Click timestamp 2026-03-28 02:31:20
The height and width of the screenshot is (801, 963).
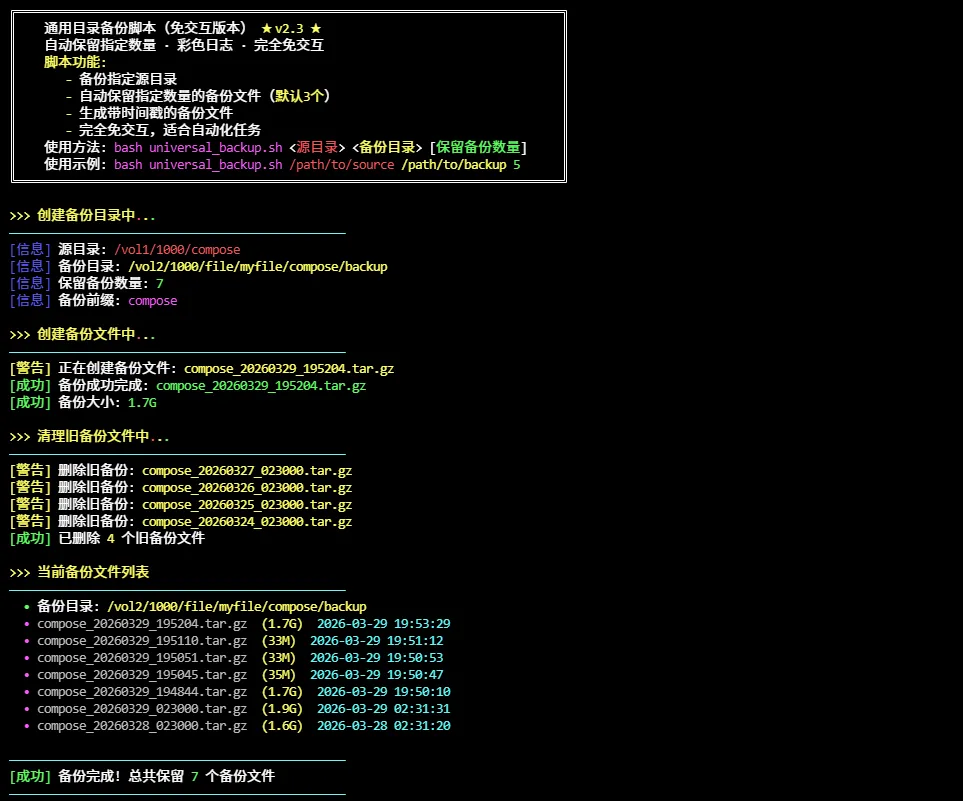[383, 726]
